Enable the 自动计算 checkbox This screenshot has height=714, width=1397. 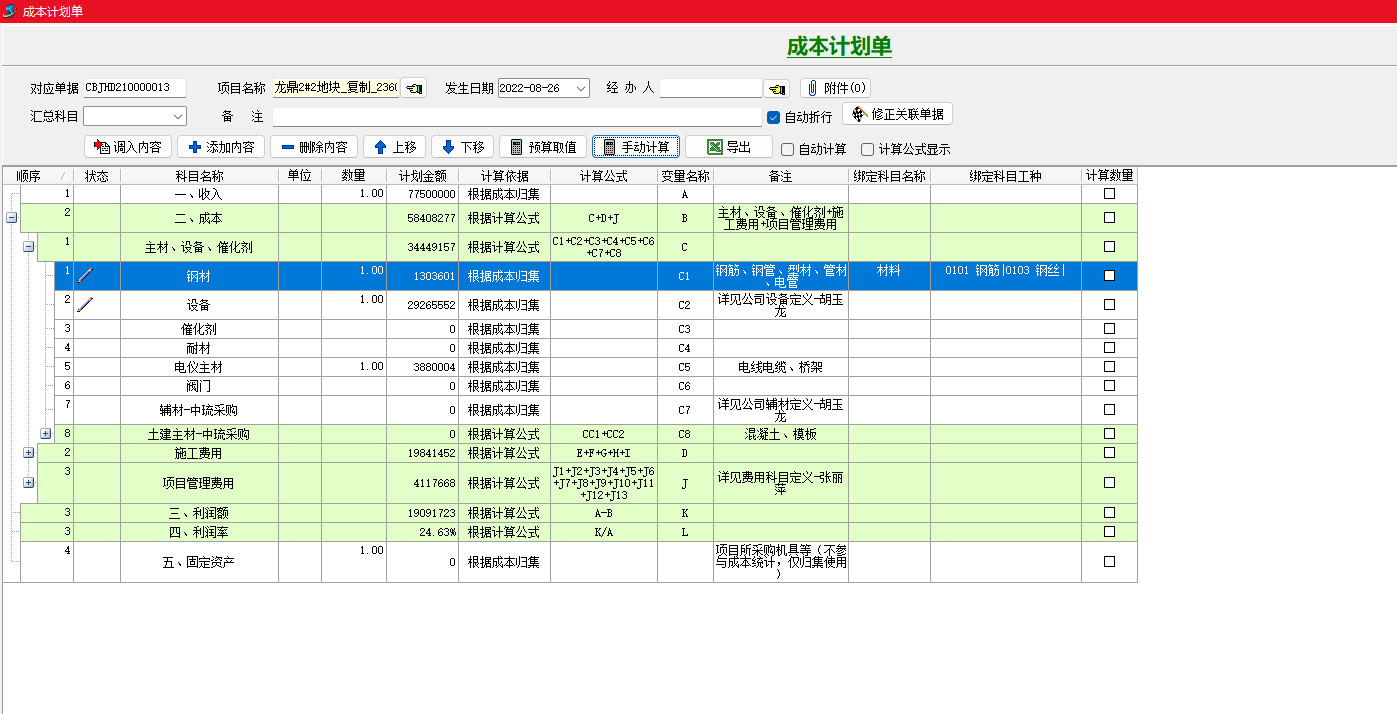[x=788, y=150]
